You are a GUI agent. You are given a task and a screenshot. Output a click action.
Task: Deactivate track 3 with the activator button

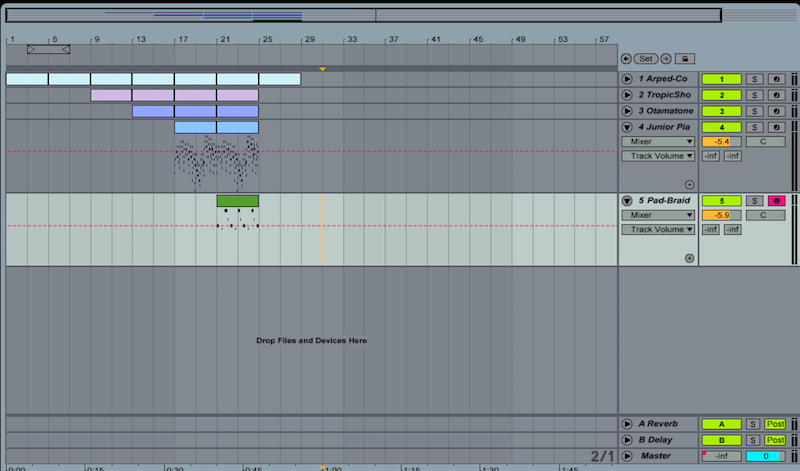721,111
